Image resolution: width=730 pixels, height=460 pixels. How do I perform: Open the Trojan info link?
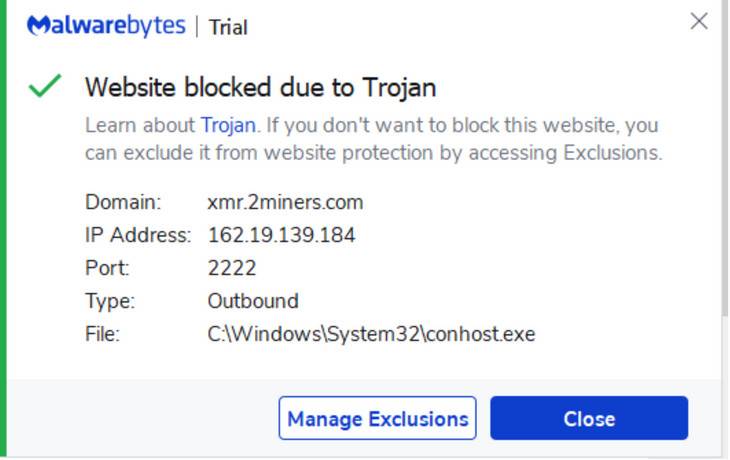pyautogui.click(x=228, y=125)
